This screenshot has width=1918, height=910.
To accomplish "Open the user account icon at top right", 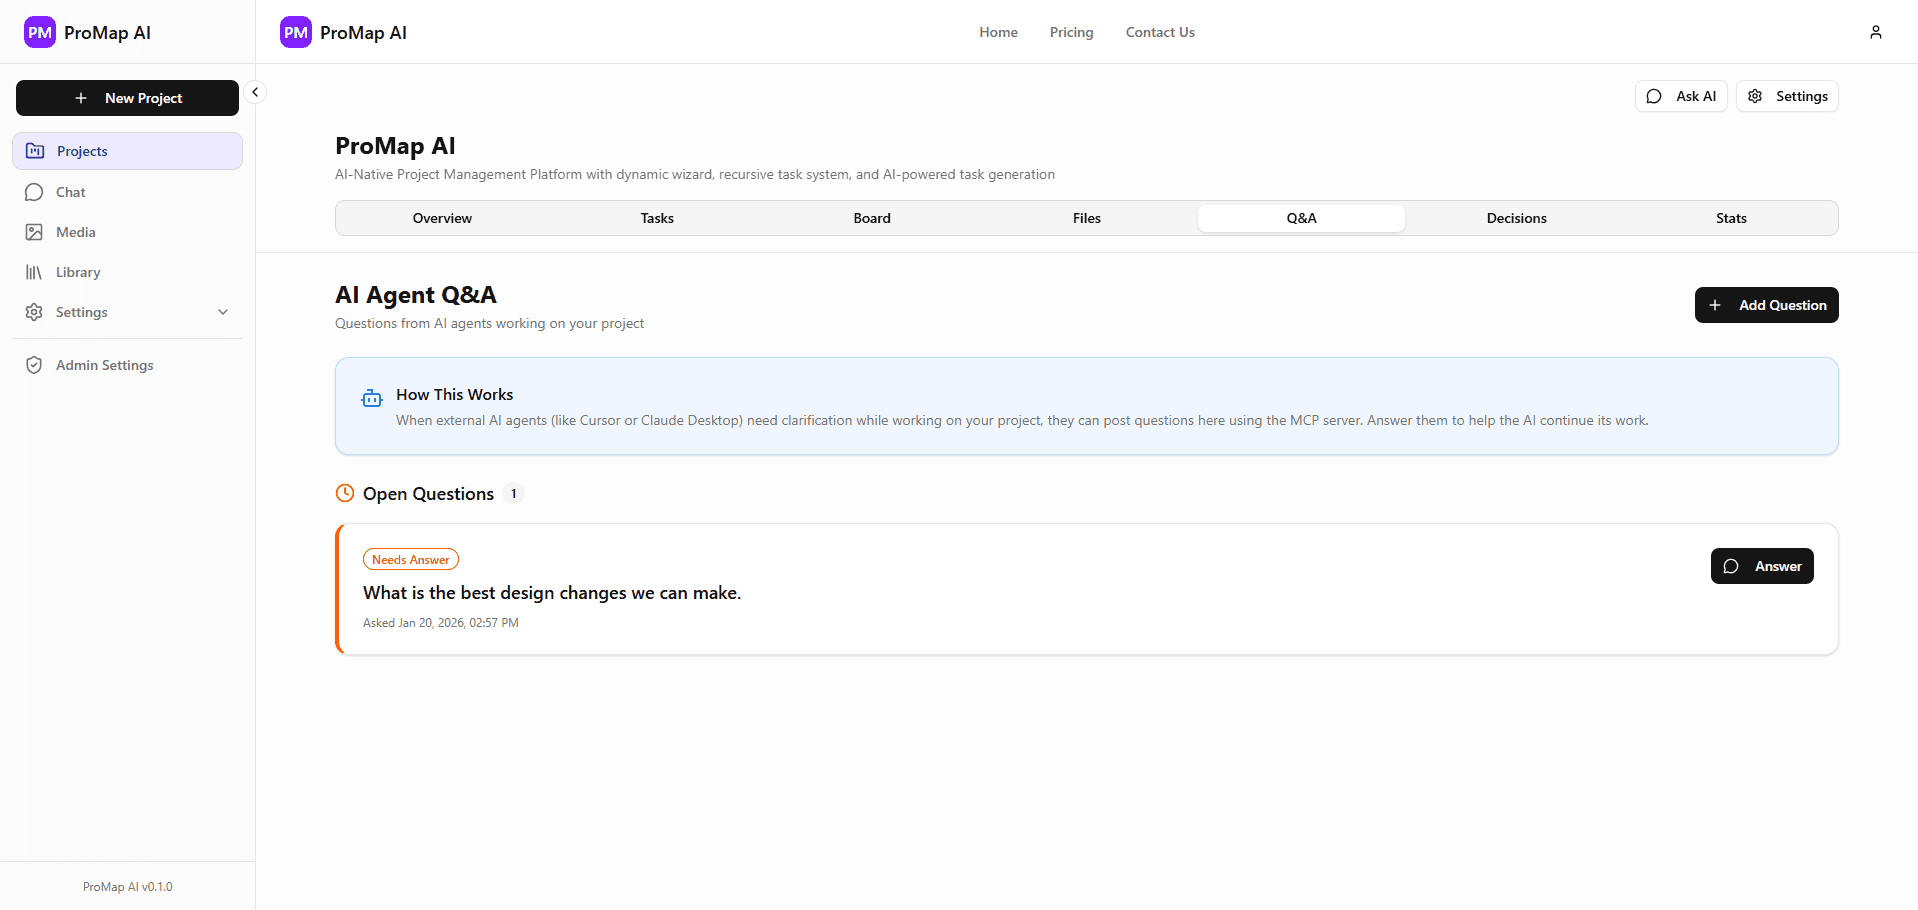I will [x=1875, y=31].
